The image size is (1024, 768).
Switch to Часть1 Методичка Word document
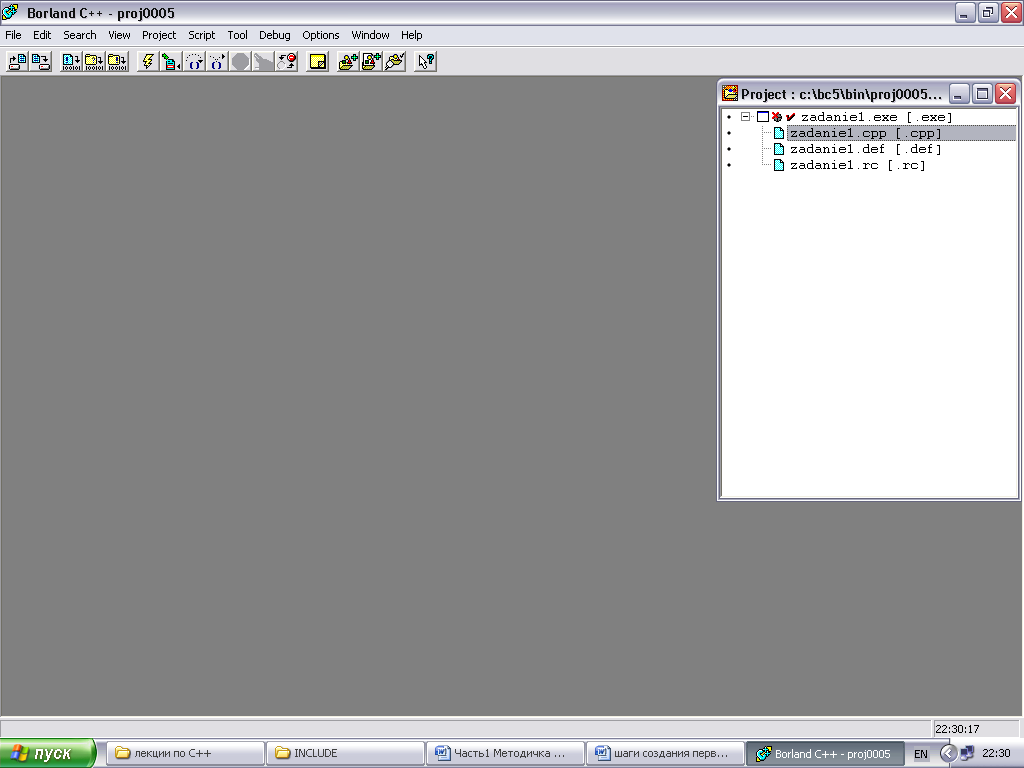click(505, 753)
